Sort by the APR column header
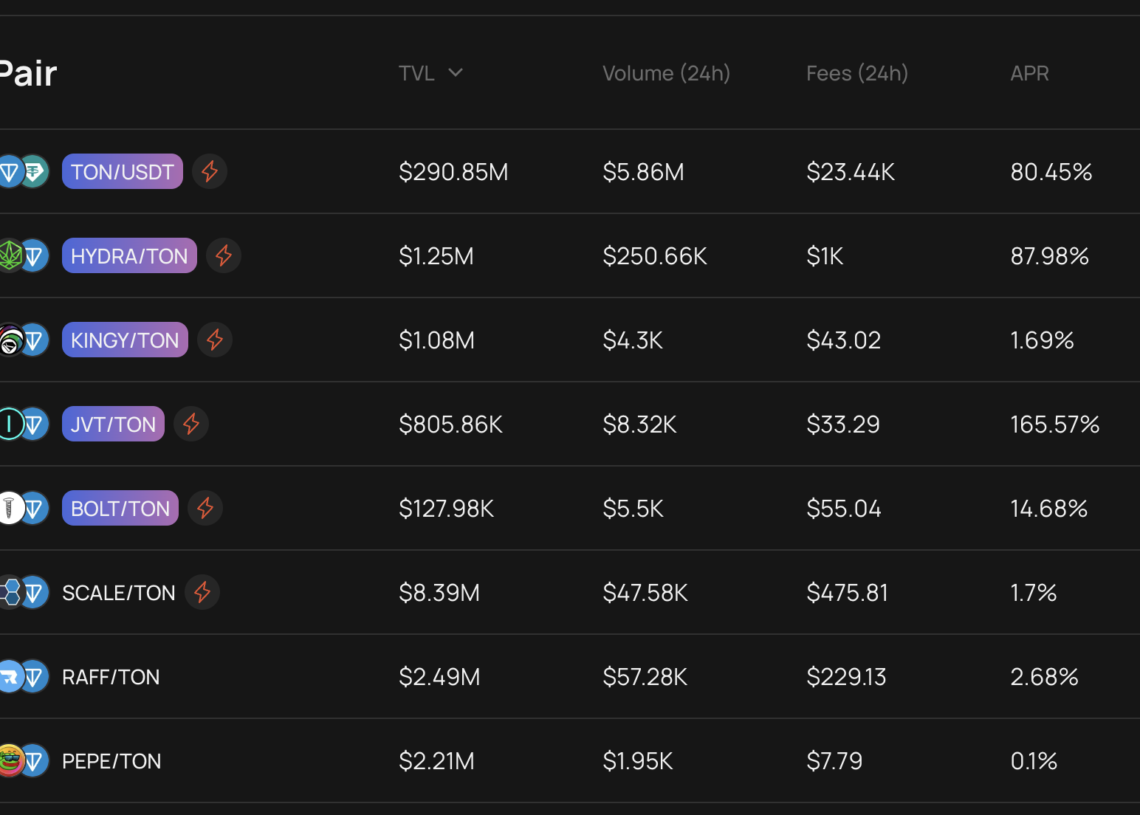 (x=1030, y=73)
